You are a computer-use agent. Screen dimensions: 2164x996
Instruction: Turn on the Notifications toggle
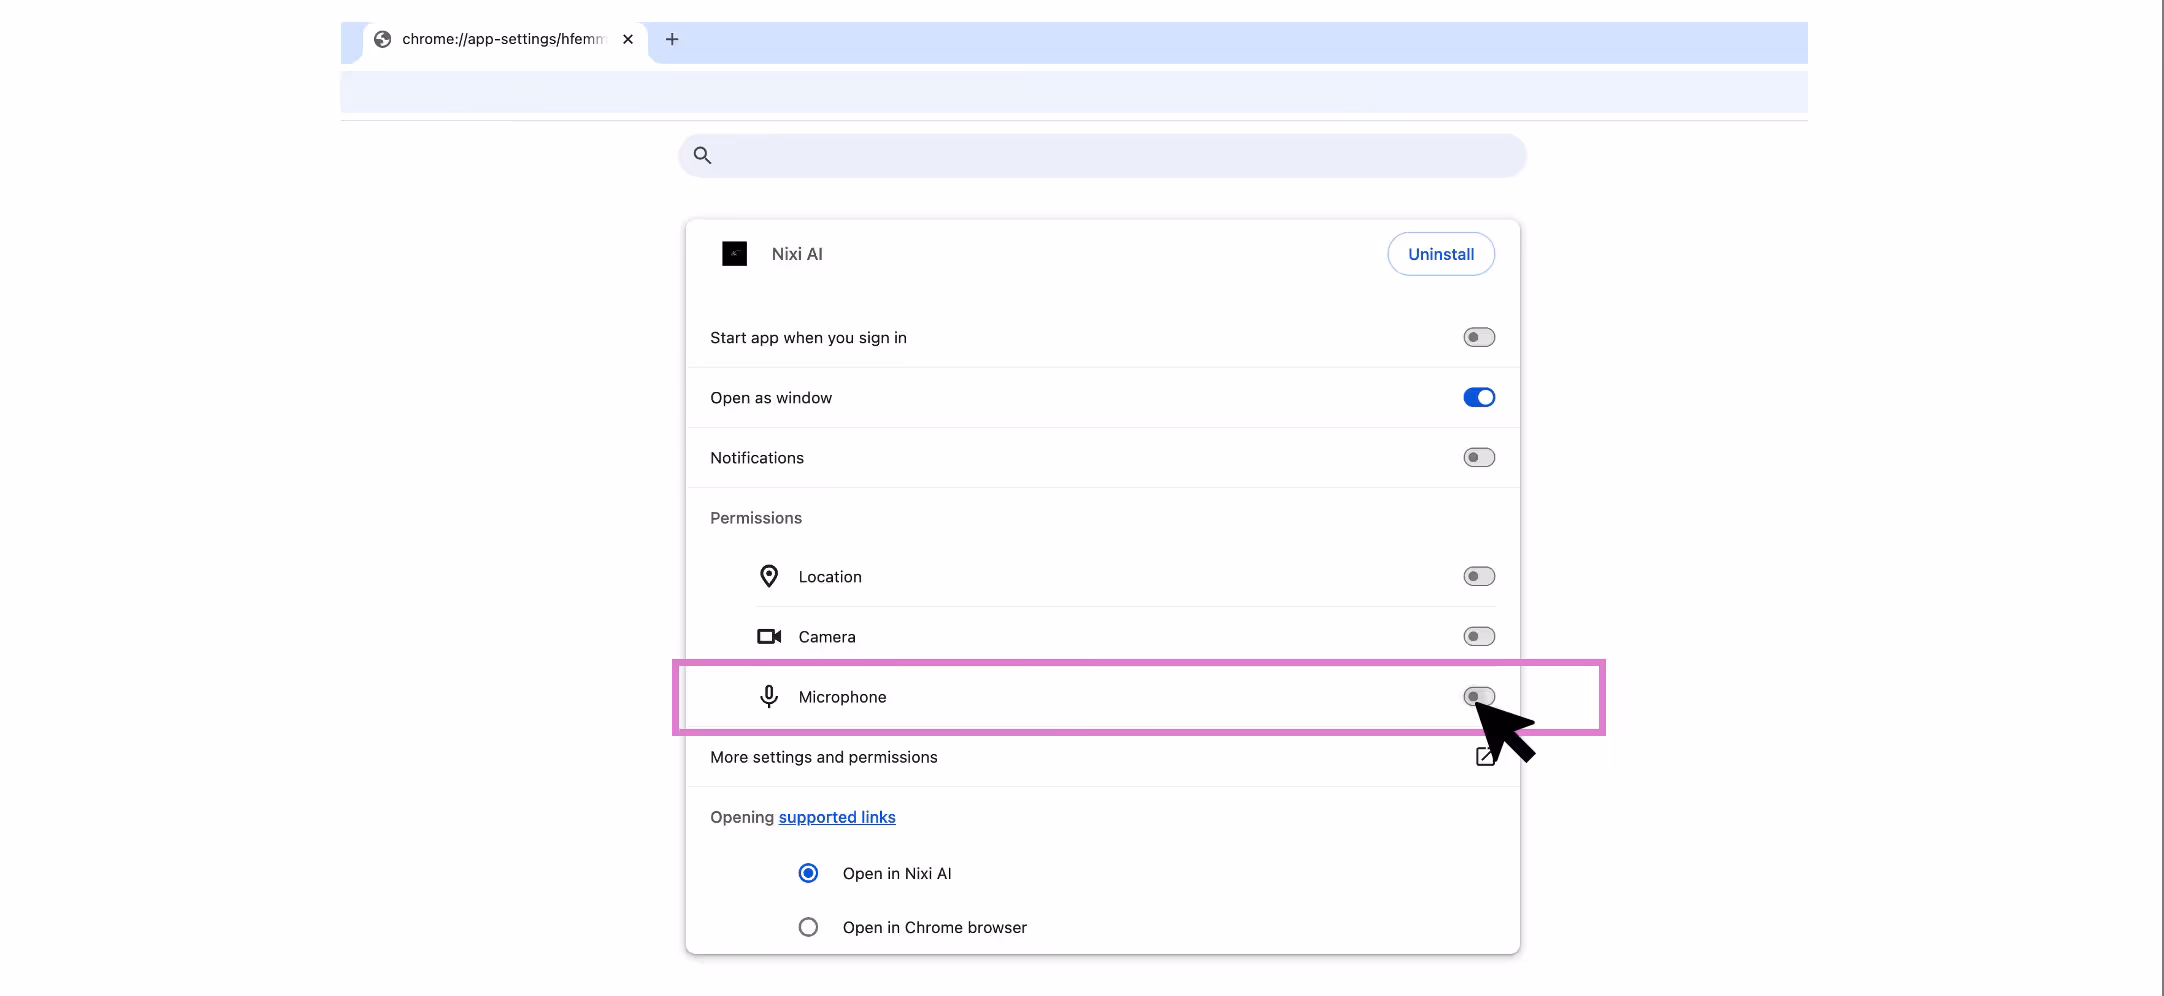[1477, 457]
